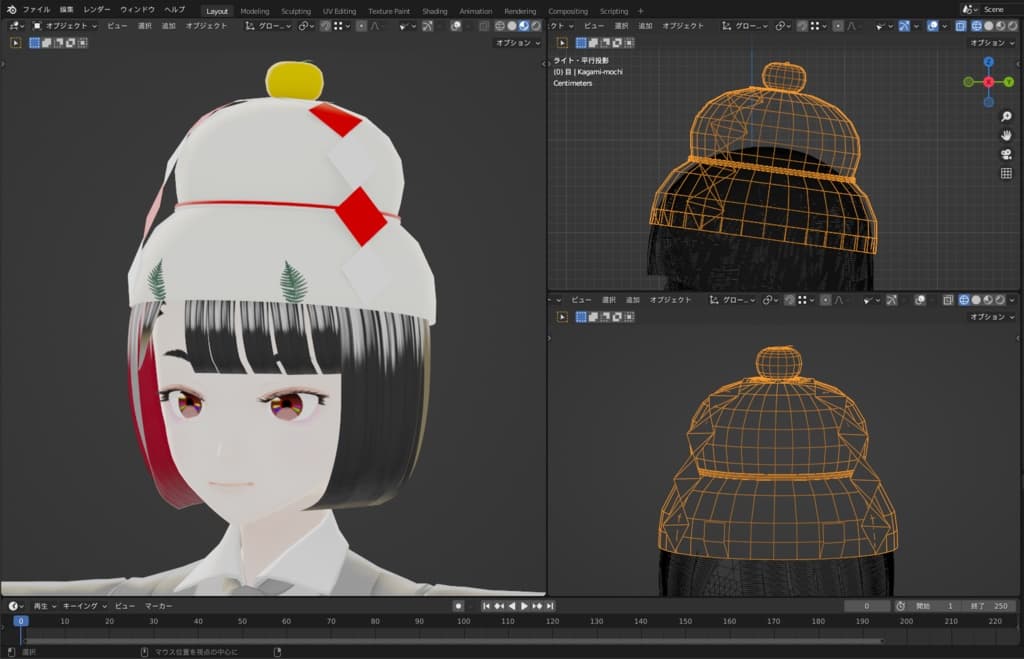Expand the オプション dropdown in left viewport
The image size is (1024, 659).
(x=517, y=43)
